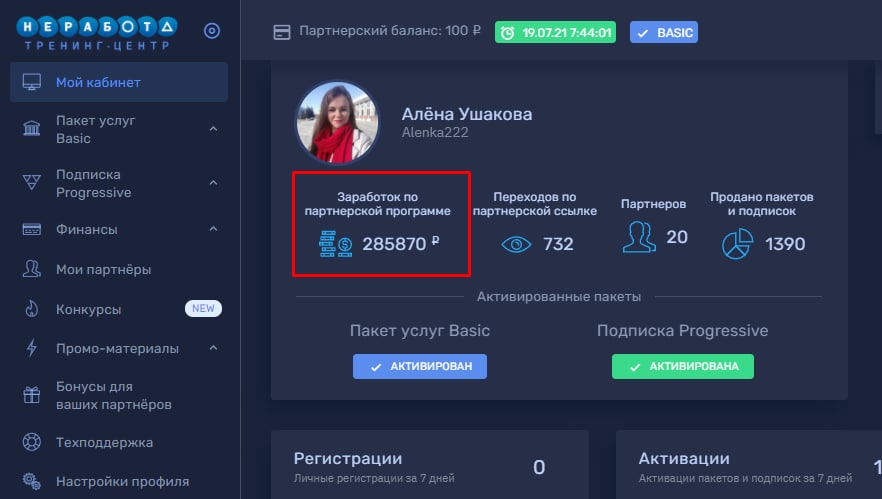Click the flame icon beside Конкурсы
Screen dimensions: 882x499
pos(32,309)
